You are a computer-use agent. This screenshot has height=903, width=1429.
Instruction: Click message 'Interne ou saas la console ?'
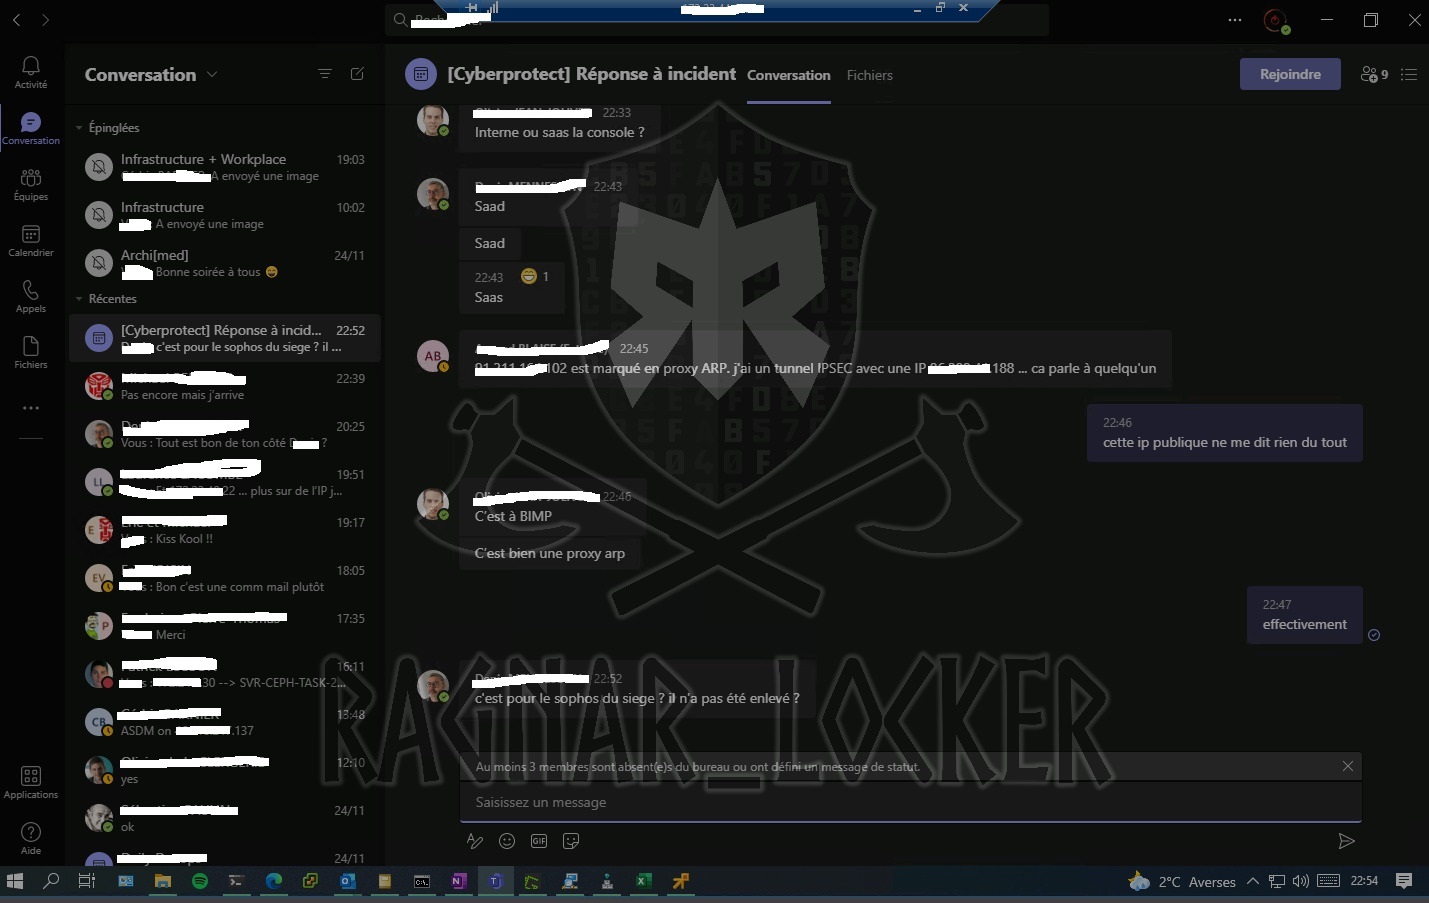[x=560, y=132]
